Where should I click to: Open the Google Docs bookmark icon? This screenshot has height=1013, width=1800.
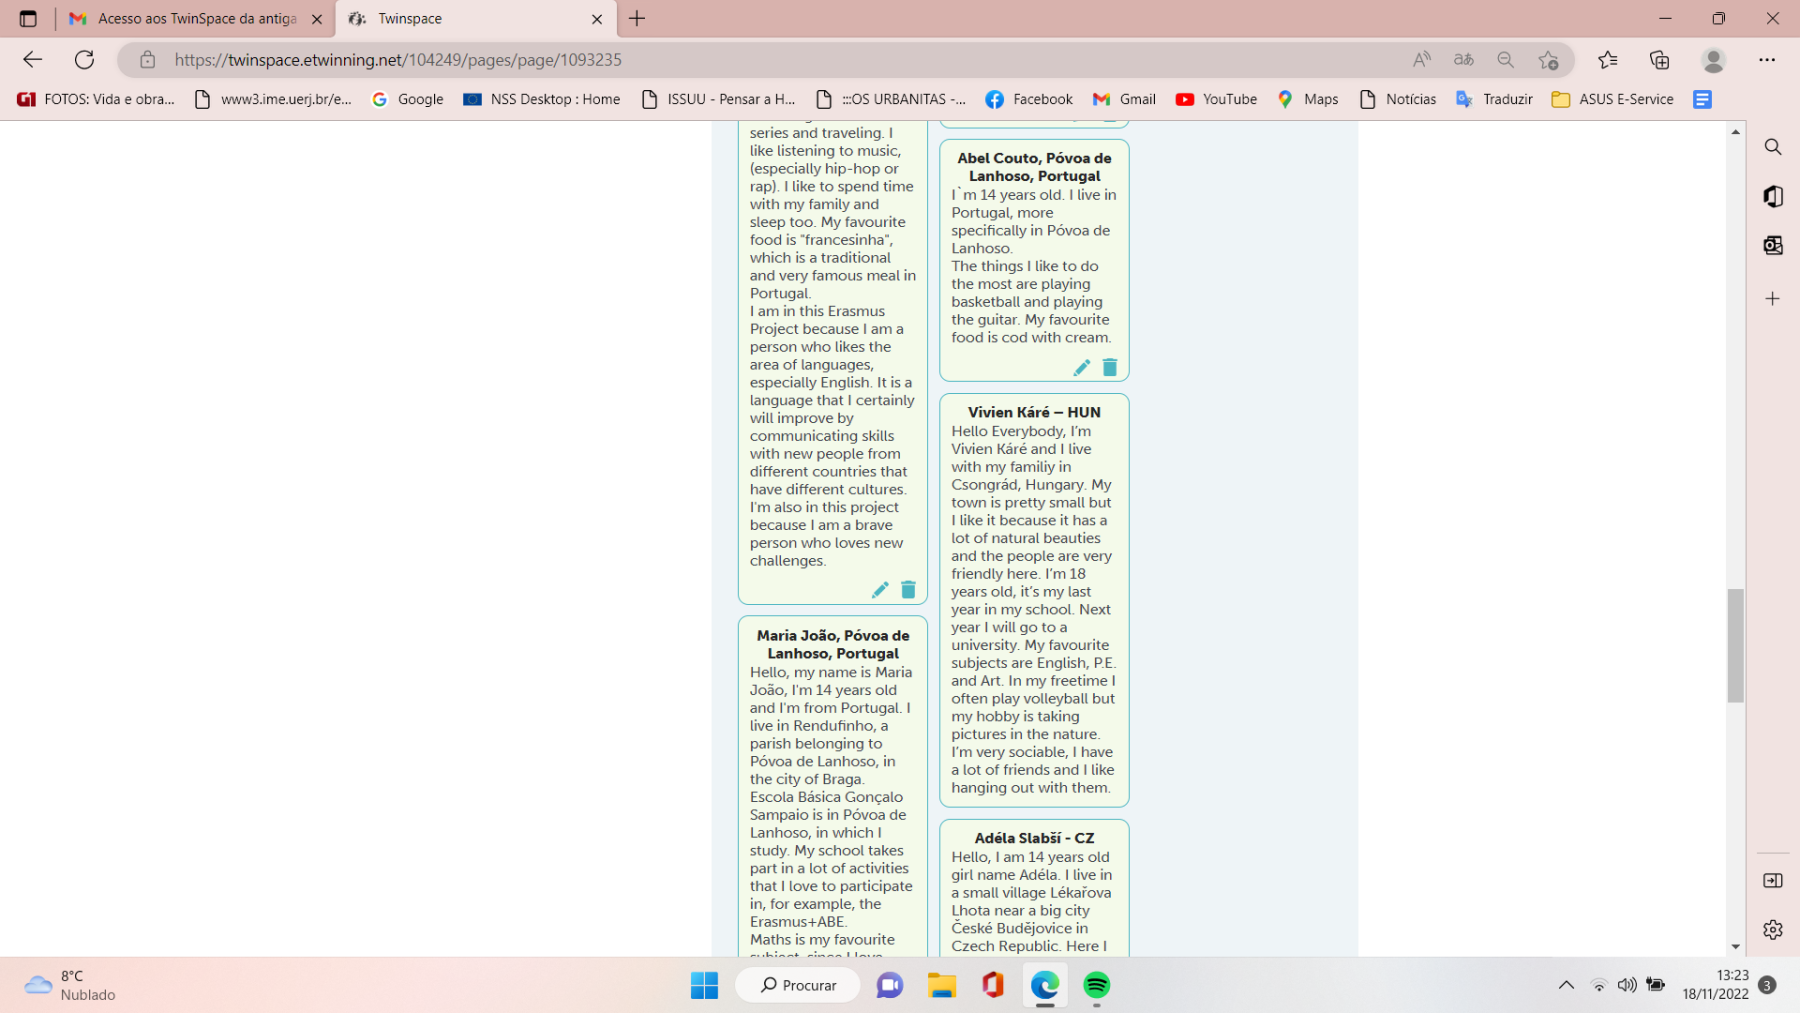[x=1702, y=99]
